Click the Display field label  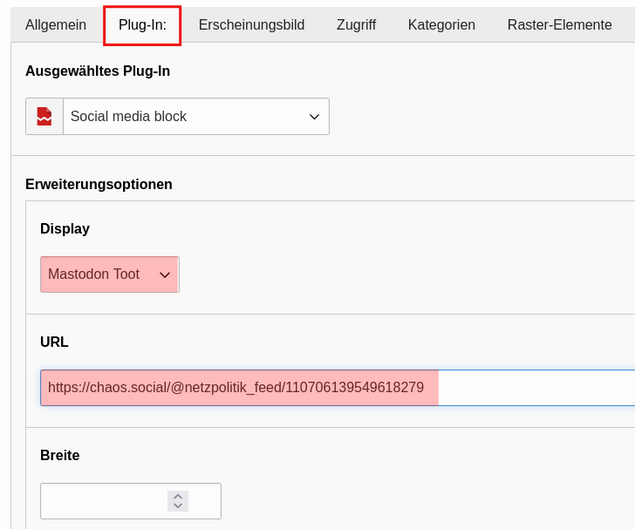[64, 229]
